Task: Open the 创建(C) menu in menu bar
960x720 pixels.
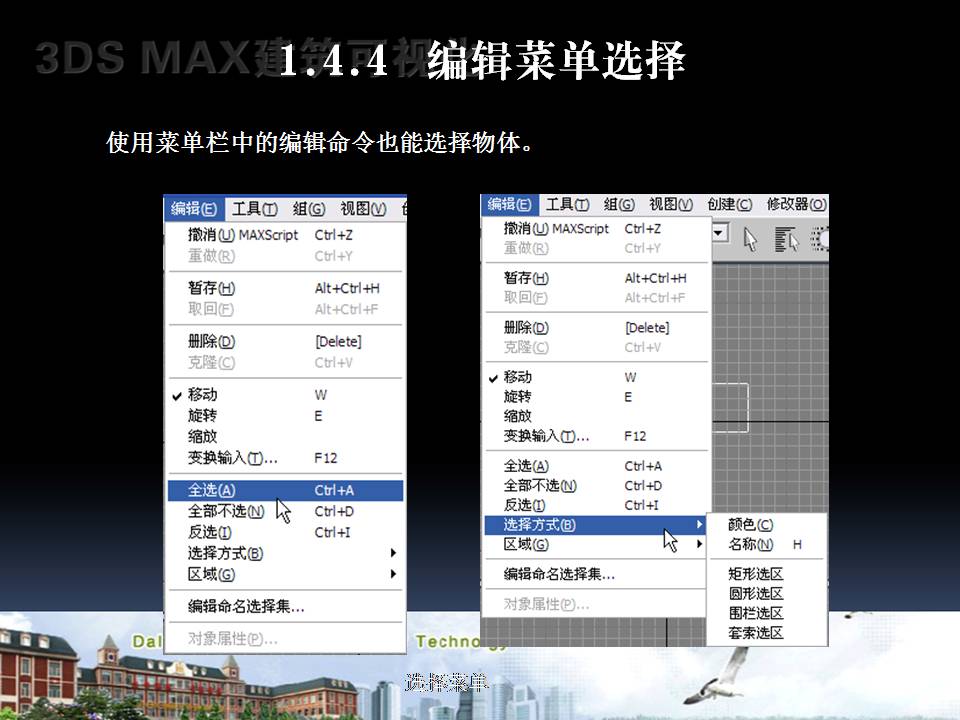Action: coord(729,204)
